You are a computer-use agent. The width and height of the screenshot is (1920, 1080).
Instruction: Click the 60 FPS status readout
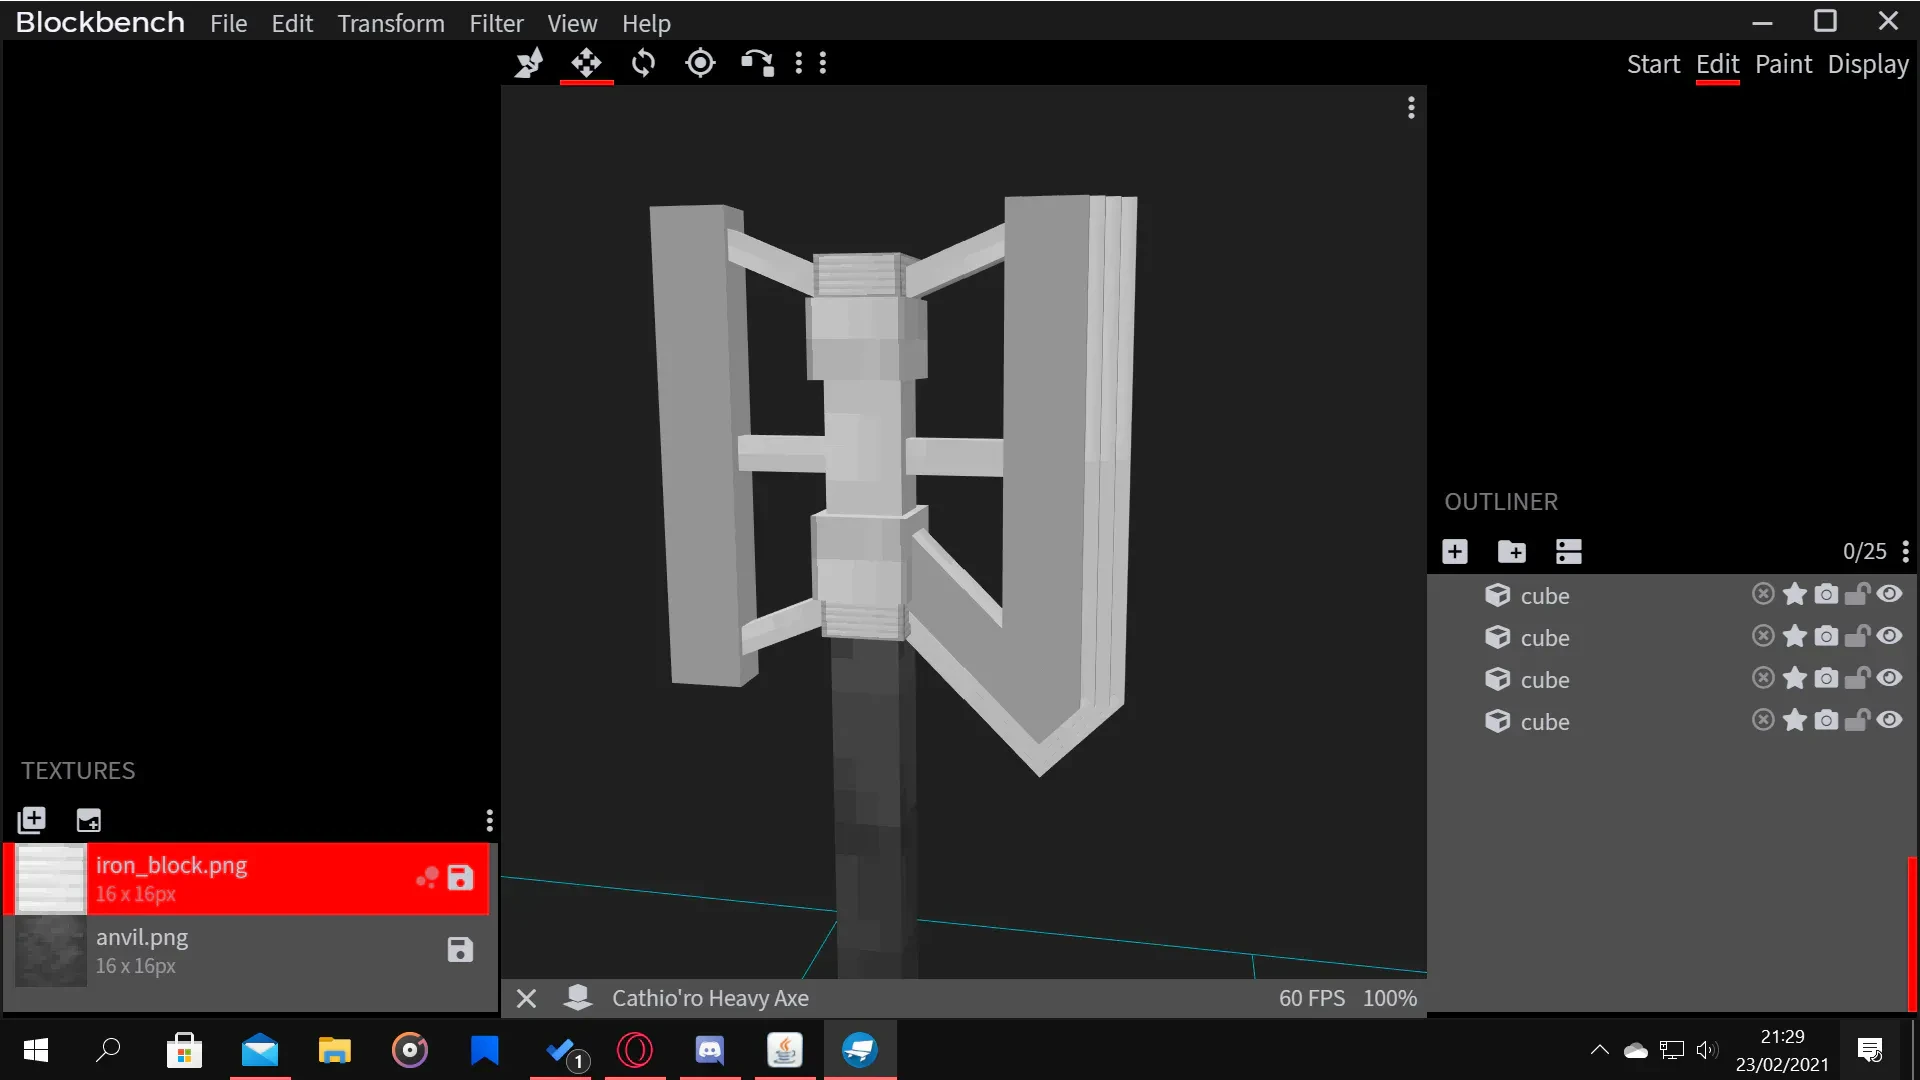pos(1311,998)
